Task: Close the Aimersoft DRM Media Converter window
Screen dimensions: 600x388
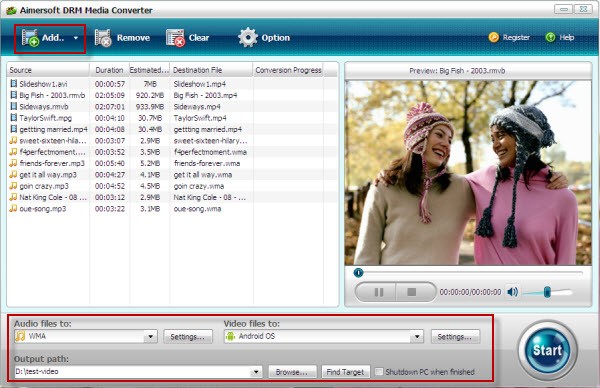Action: point(583,9)
